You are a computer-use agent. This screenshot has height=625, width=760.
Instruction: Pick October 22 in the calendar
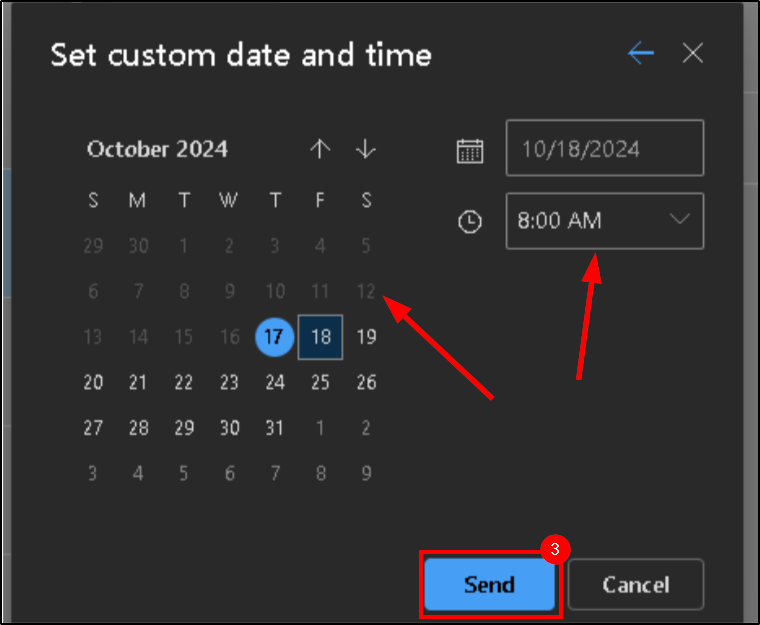click(184, 382)
